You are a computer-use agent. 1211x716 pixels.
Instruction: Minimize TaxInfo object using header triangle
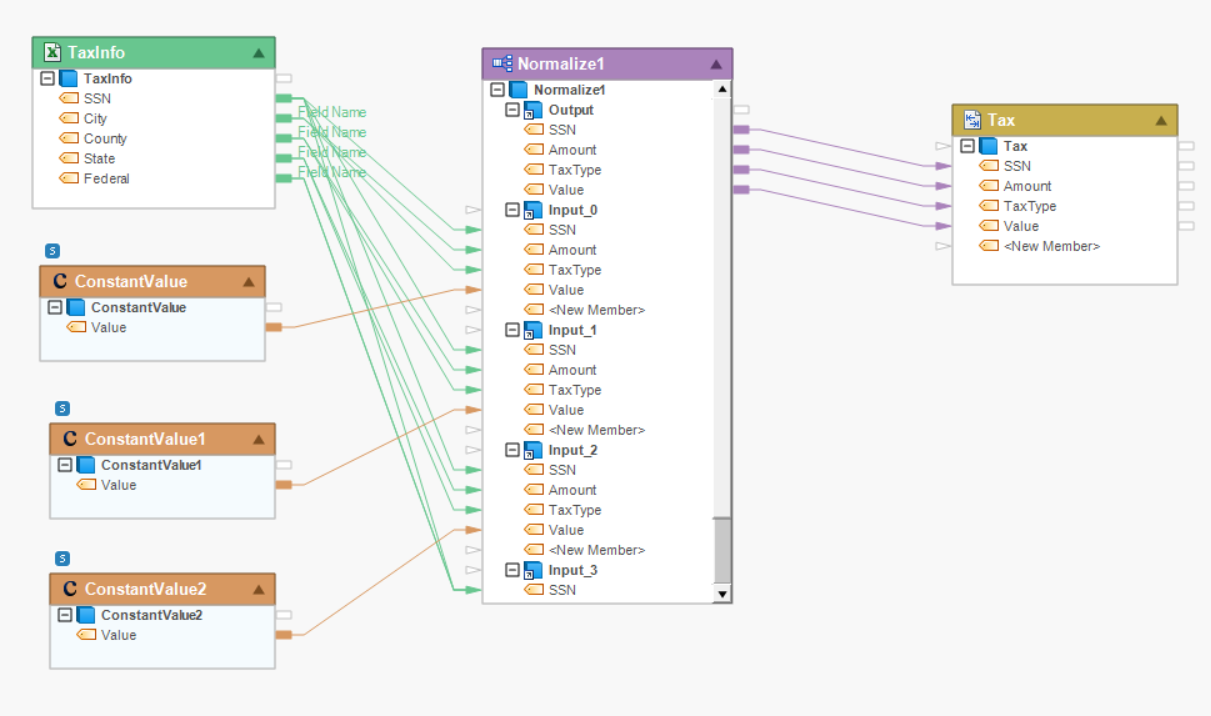258,52
